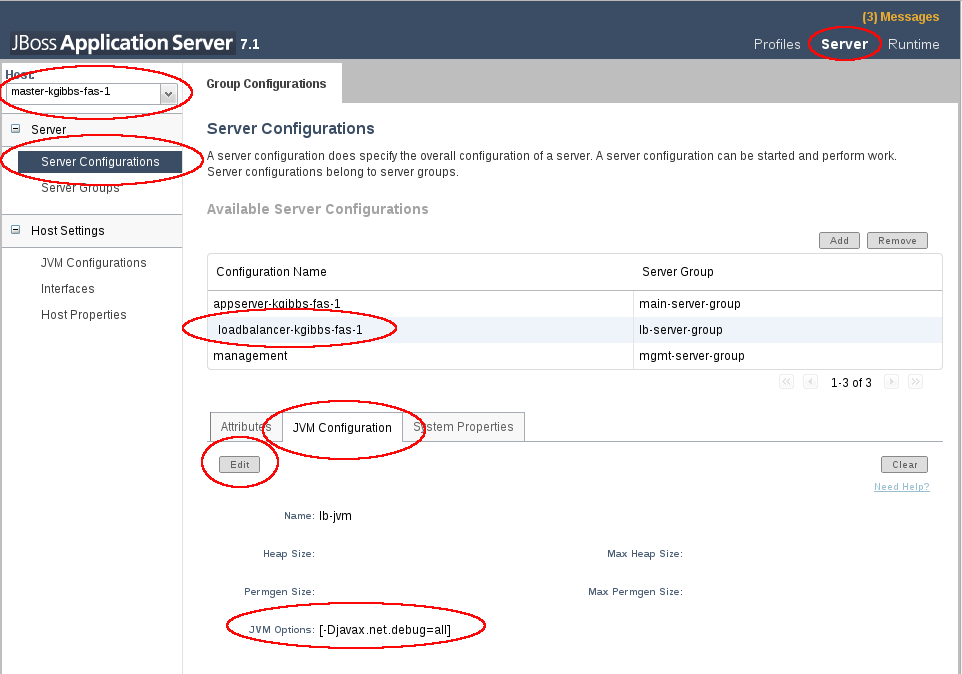Open Host Properties under Host Settings
Screen dimensions: 962x674
click(83, 315)
